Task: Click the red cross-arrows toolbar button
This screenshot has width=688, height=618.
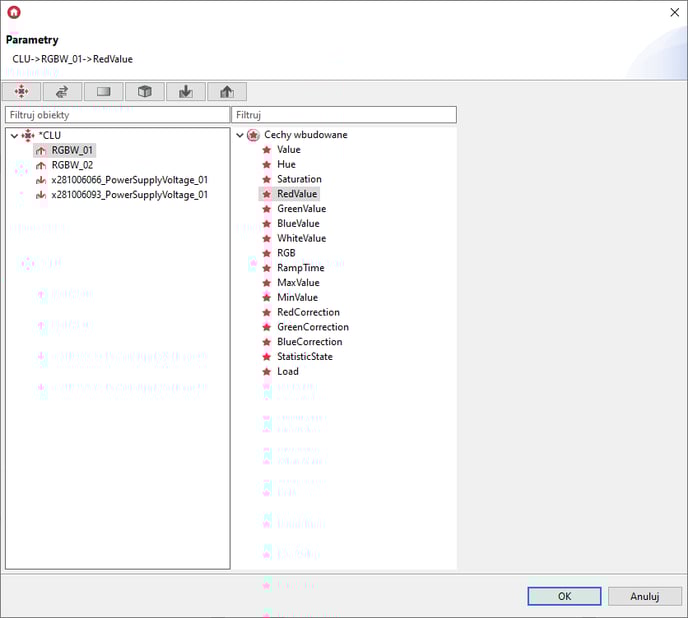Action: (x=23, y=92)
